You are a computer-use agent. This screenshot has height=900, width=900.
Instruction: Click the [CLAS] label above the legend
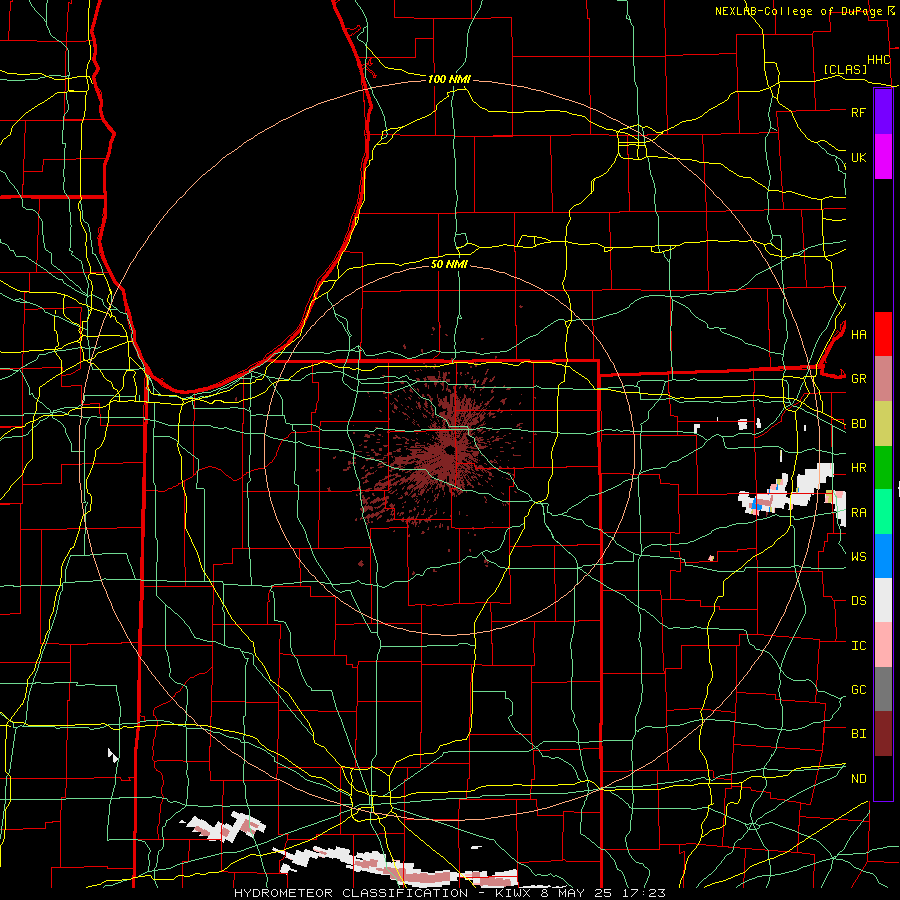[x=845, y=69]
